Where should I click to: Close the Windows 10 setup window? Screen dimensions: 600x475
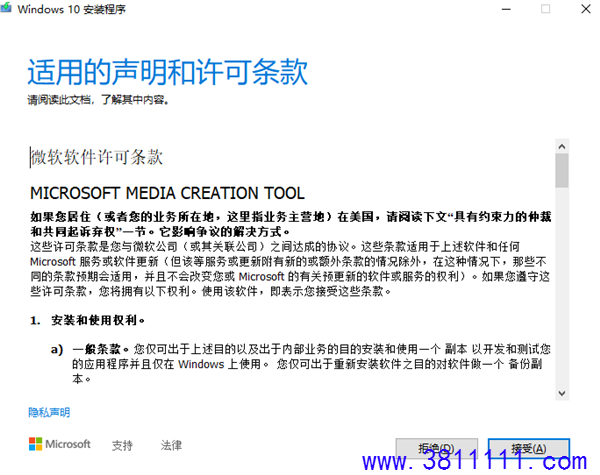click(586, 9)
